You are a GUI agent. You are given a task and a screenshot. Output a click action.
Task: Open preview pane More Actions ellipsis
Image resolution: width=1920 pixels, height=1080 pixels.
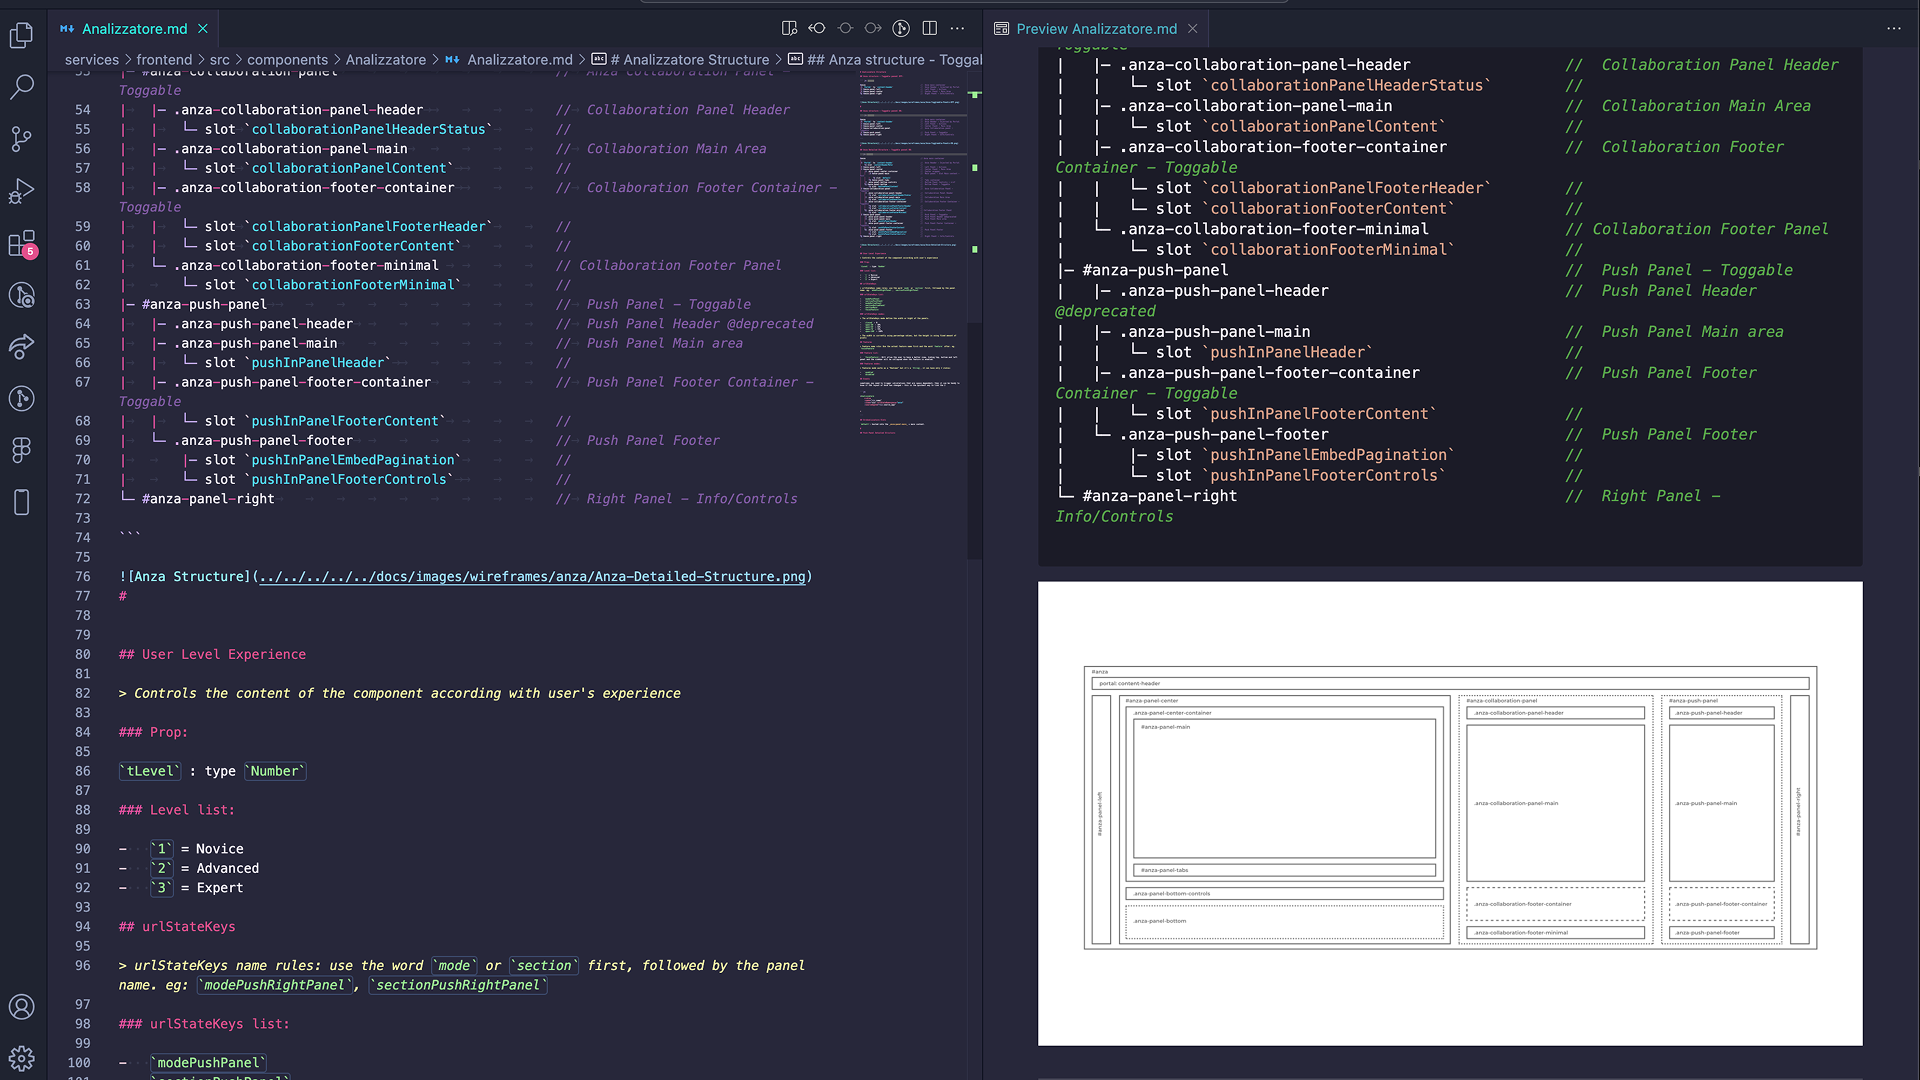pos(1894,28)
